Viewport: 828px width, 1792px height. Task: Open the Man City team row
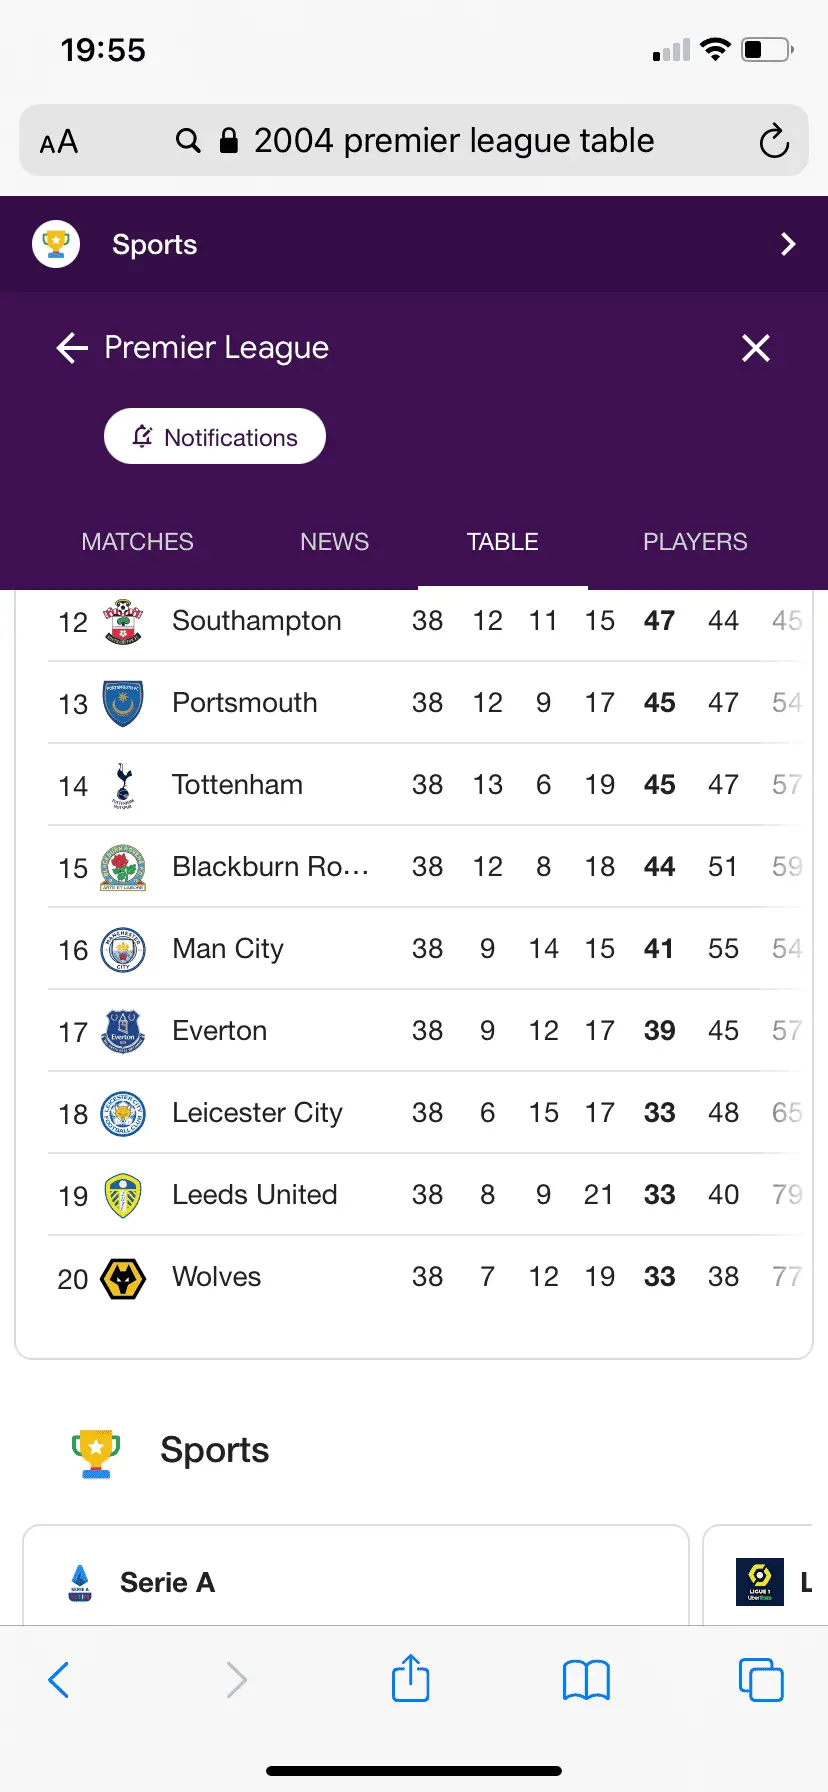(228, 949)
